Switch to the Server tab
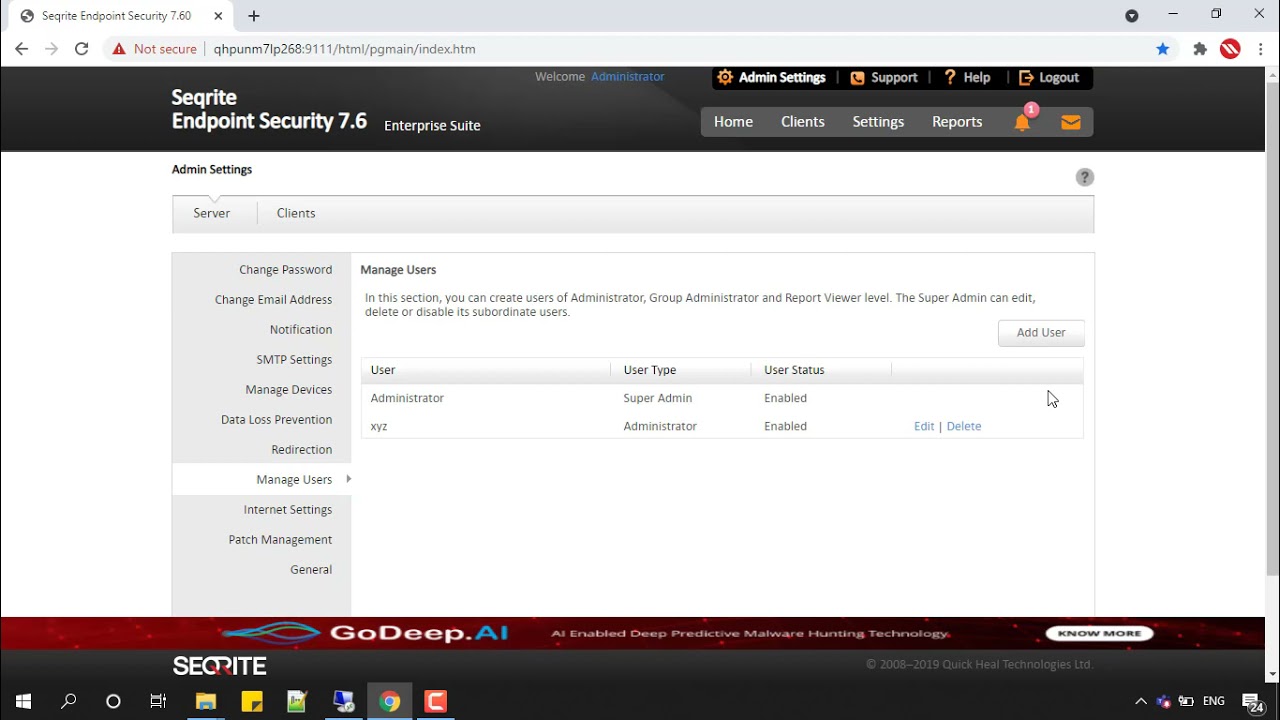Image resolution: width=1280 pixels, height=720 pixels. 212,213
